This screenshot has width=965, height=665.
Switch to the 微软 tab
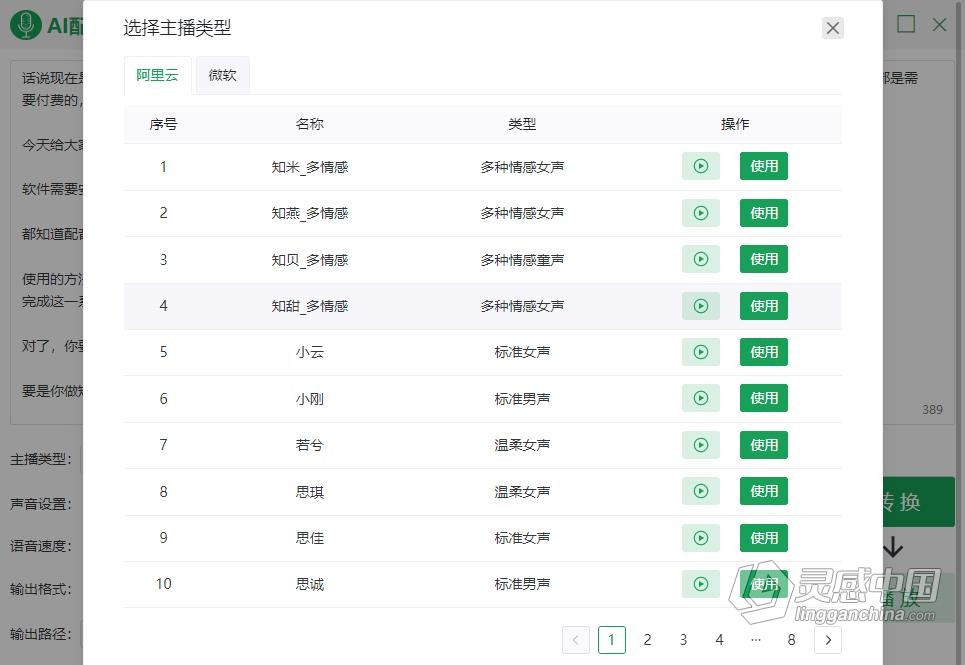click(223, 75)
